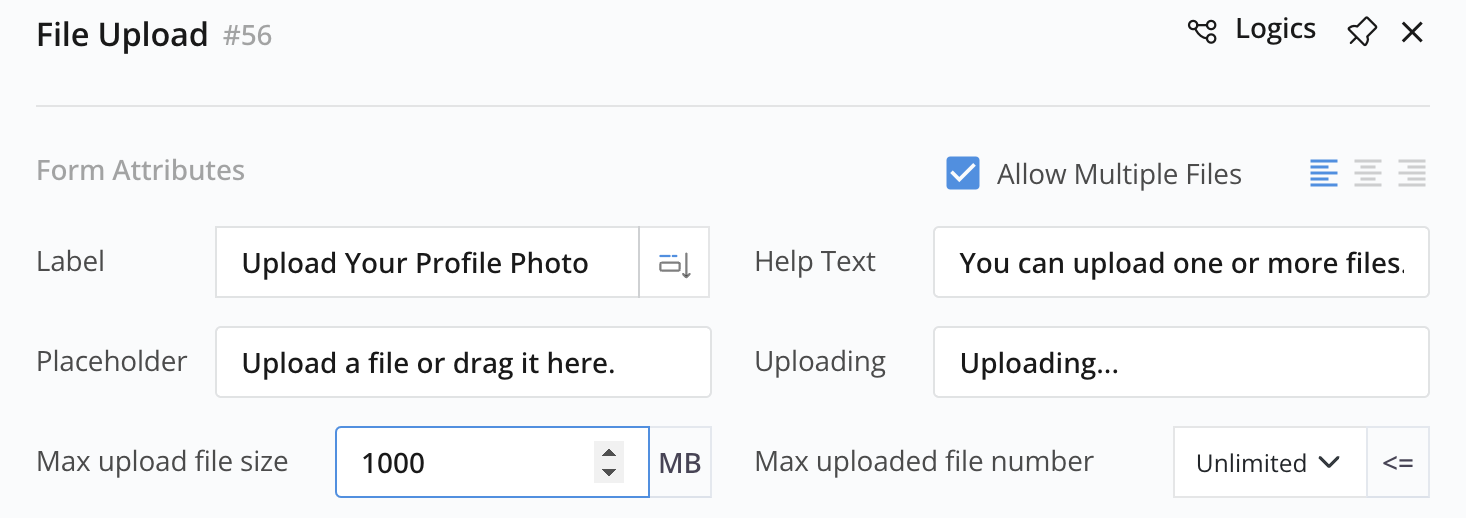Viewport: 1466px width, 518px height.
Task: Click the label position icon beside Label
Action: (x=674, y=263)
